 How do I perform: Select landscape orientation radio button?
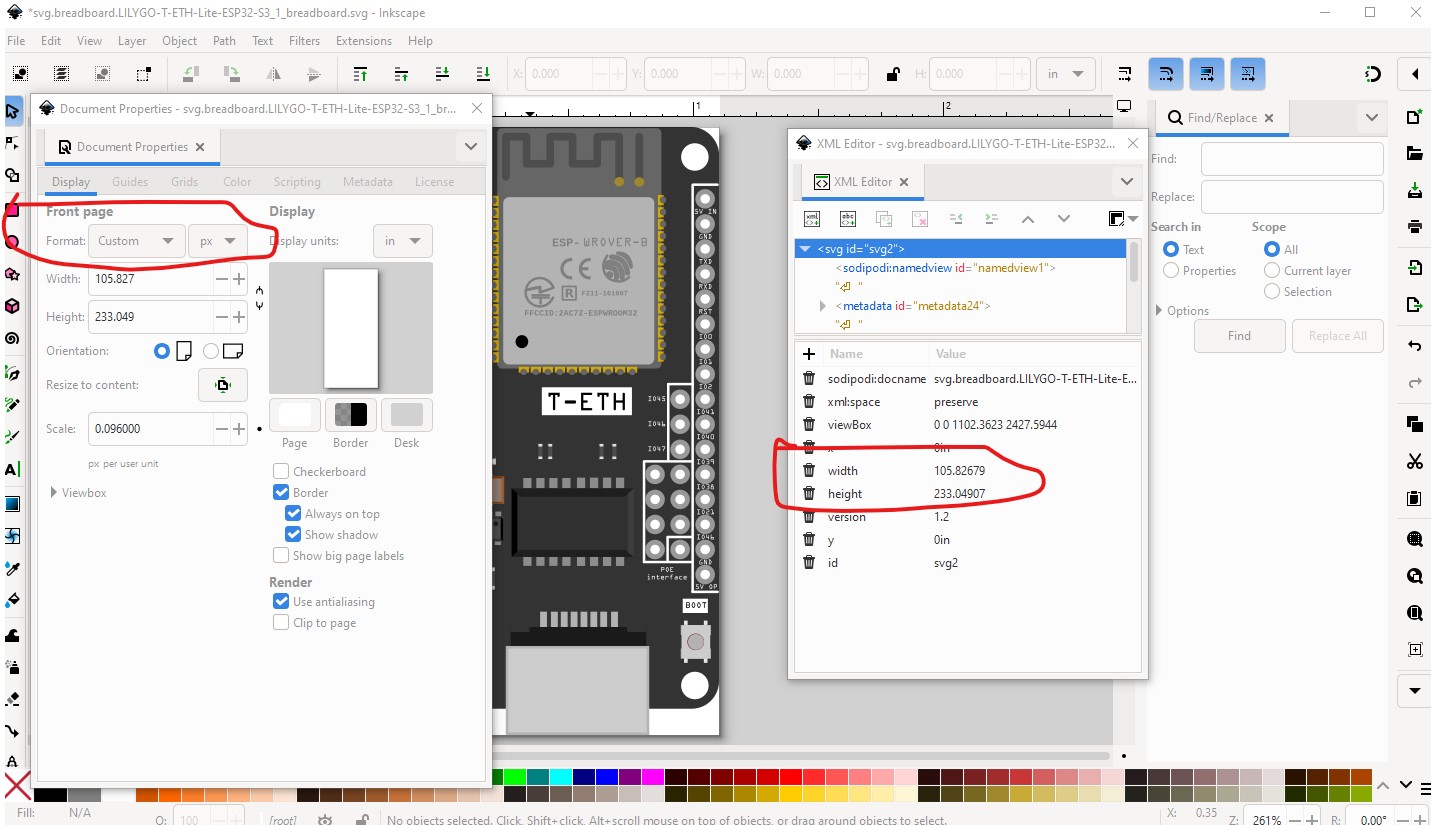click(x=211, y=352)
